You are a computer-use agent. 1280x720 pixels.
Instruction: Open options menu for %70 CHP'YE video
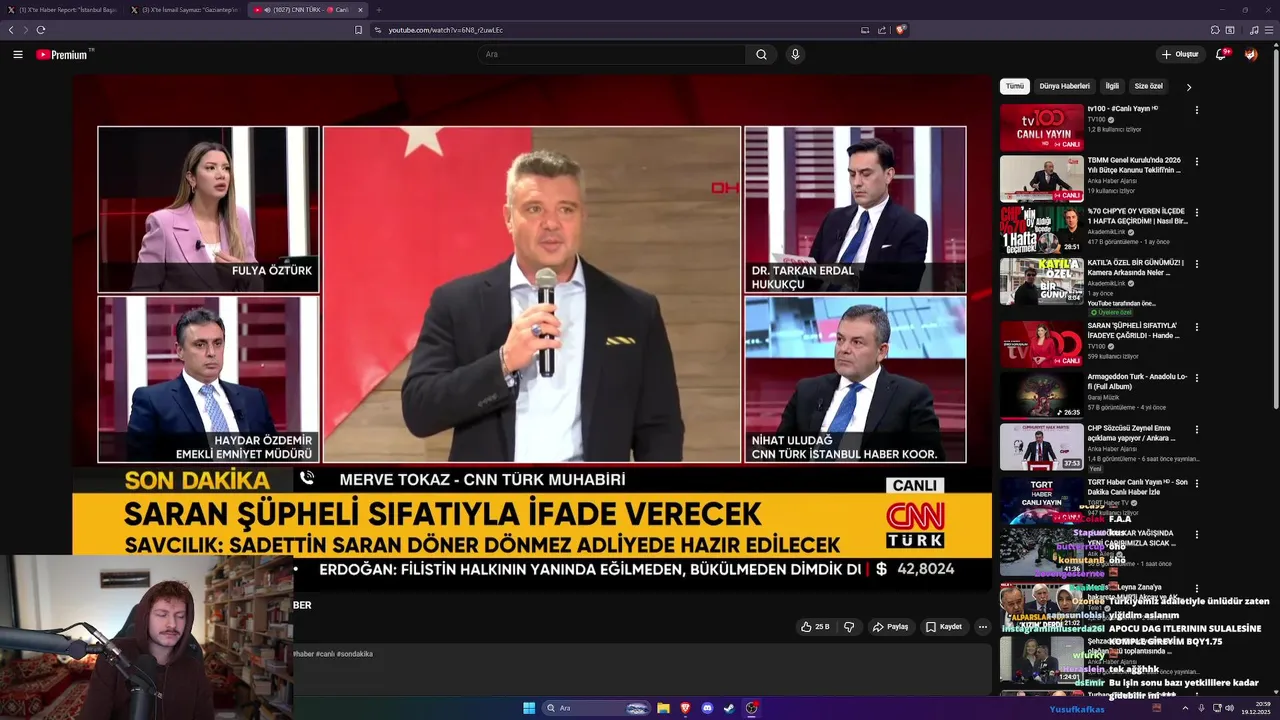[1197, 213]
